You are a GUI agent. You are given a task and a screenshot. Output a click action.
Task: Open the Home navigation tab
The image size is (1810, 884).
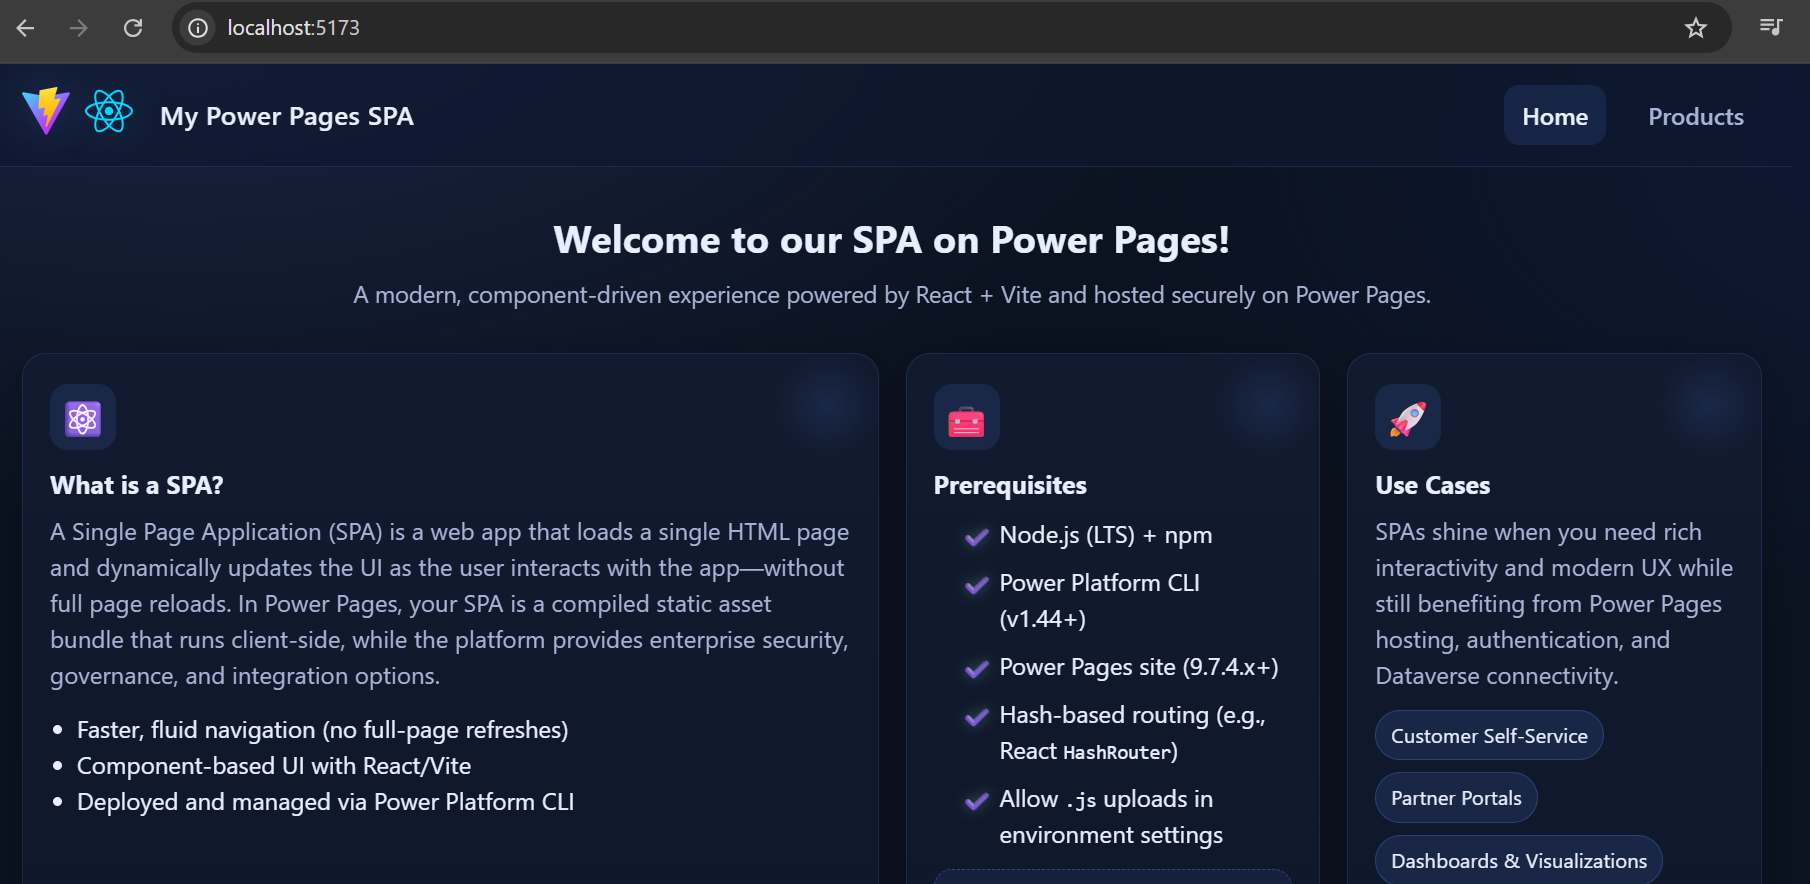[x=1554, y=116]
